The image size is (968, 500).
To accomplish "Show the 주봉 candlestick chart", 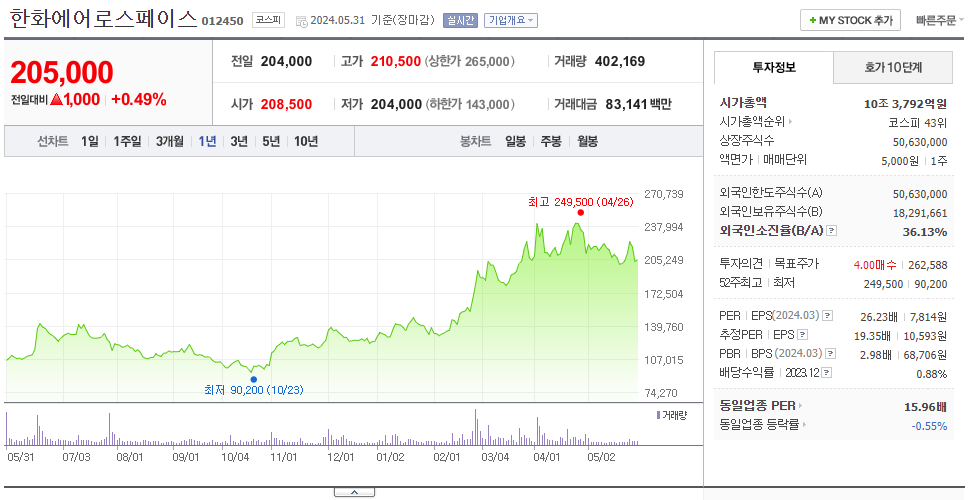I will 551,141.
